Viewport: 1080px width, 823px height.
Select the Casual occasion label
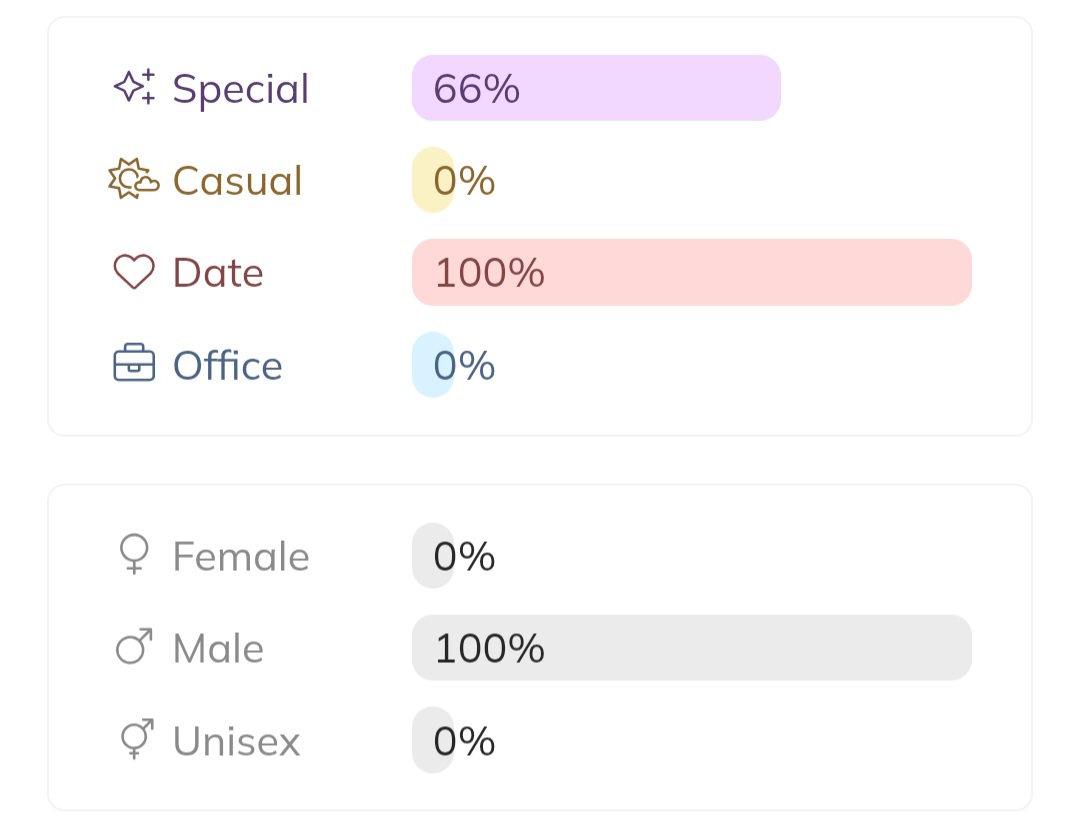tap(237, 180)
